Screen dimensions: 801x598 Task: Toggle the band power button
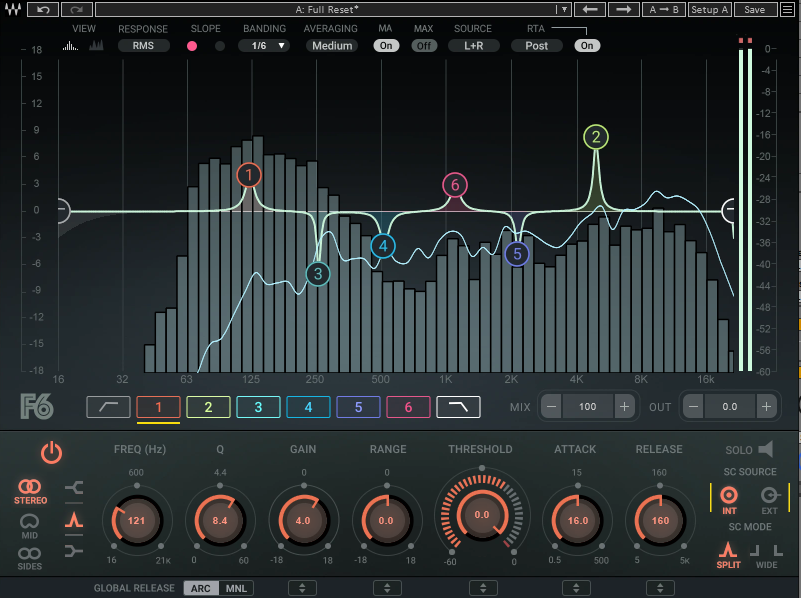[x=51, y=452]
